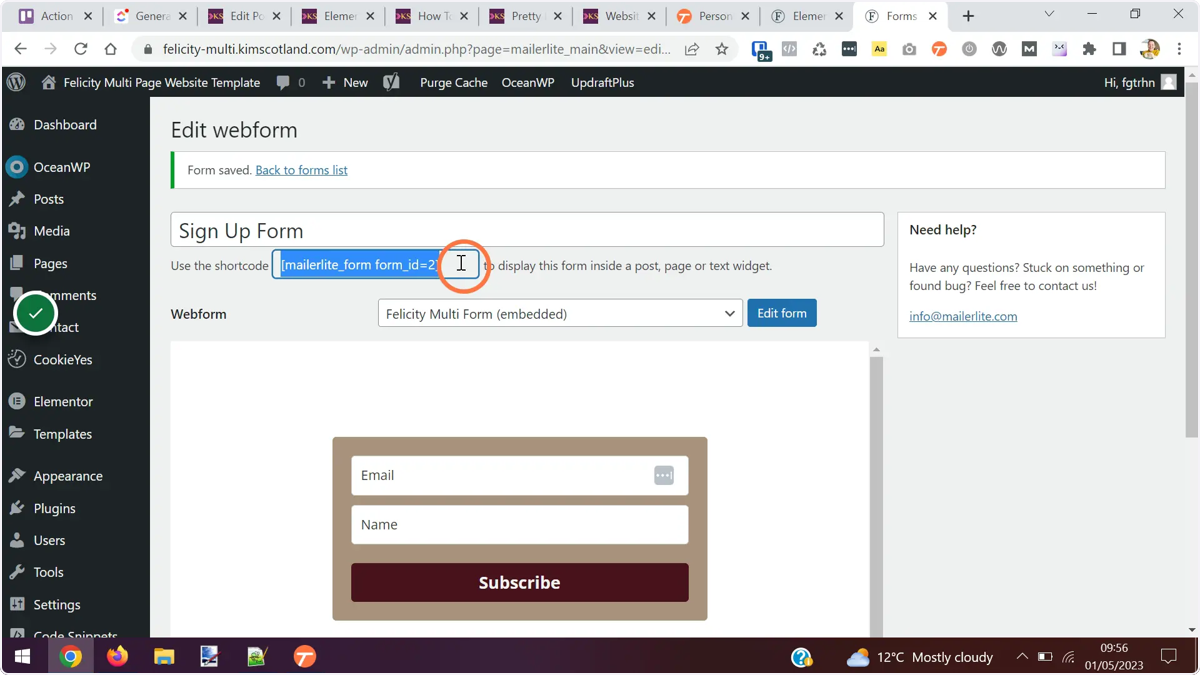Click the browser back arrow
The image size is (1200, 675).
21,49
